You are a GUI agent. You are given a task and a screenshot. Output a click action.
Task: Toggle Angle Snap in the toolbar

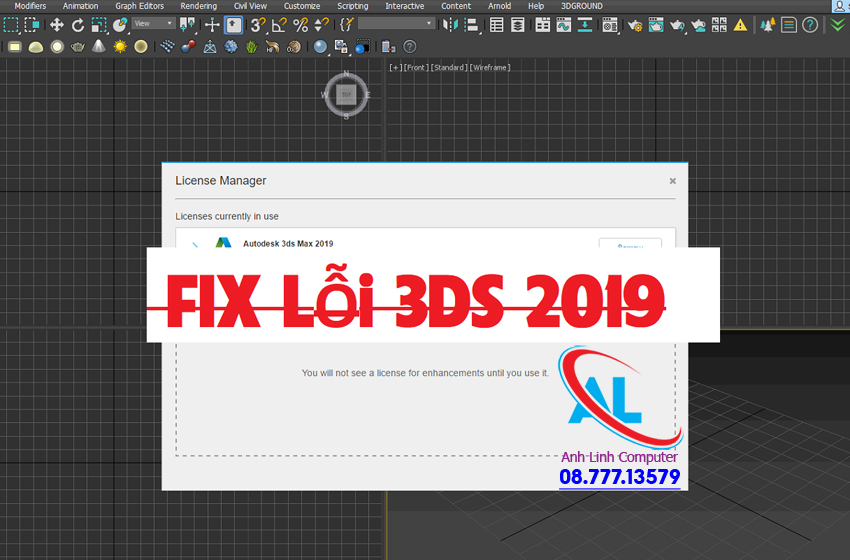(279, 25)
